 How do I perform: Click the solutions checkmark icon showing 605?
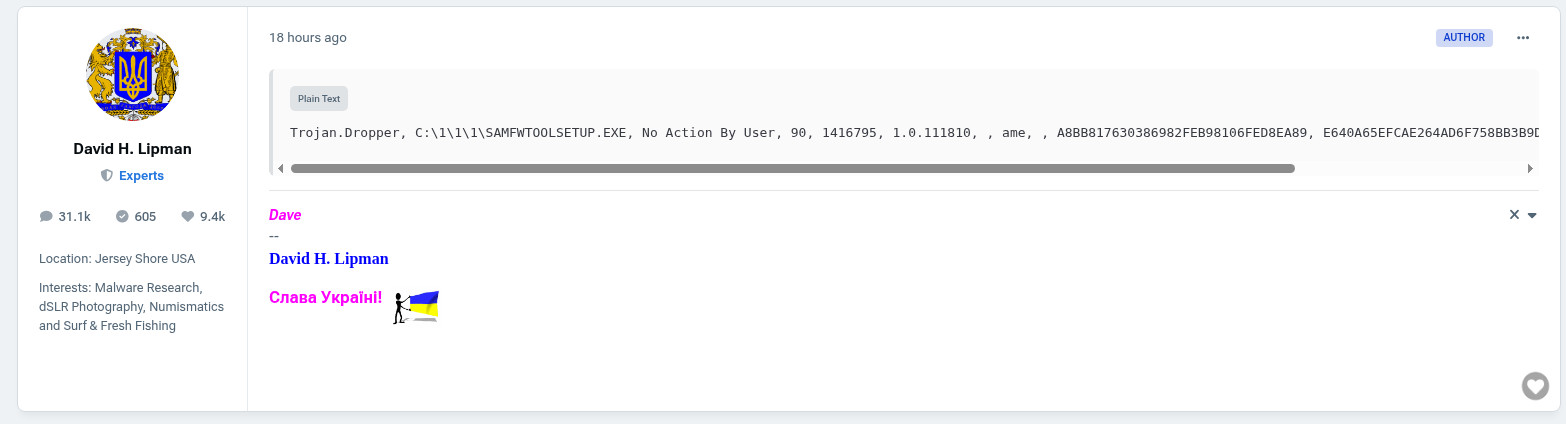pyautogui.click(x=123, y=216)
